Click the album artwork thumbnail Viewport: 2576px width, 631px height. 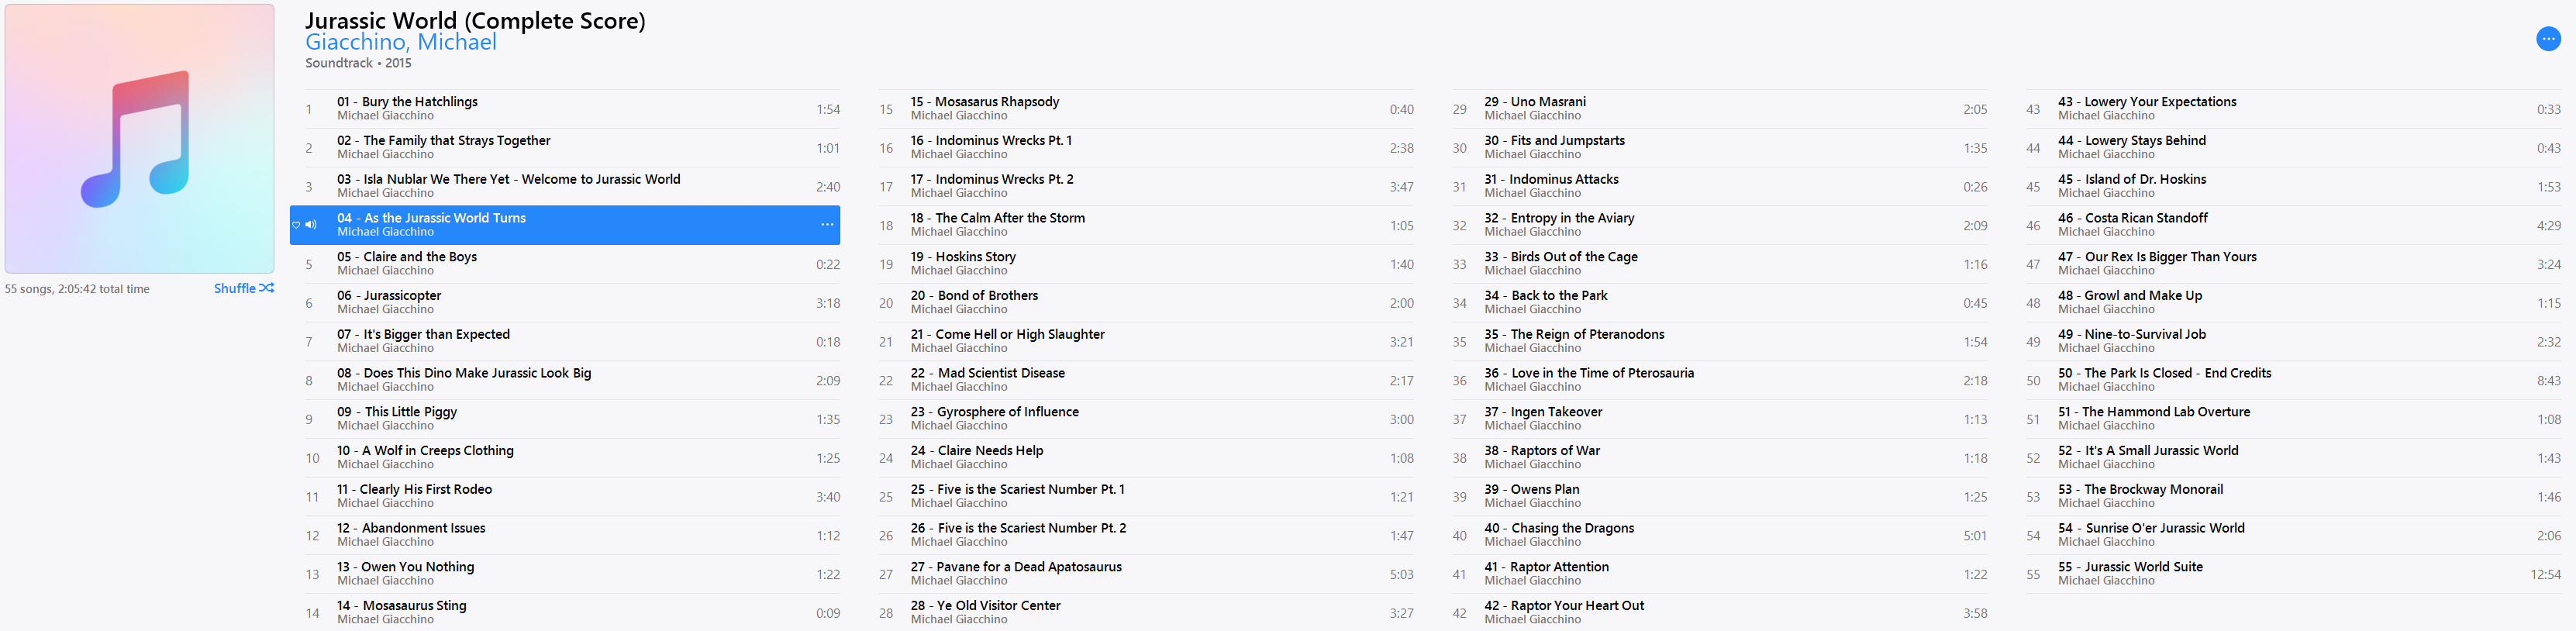point(140,139)
